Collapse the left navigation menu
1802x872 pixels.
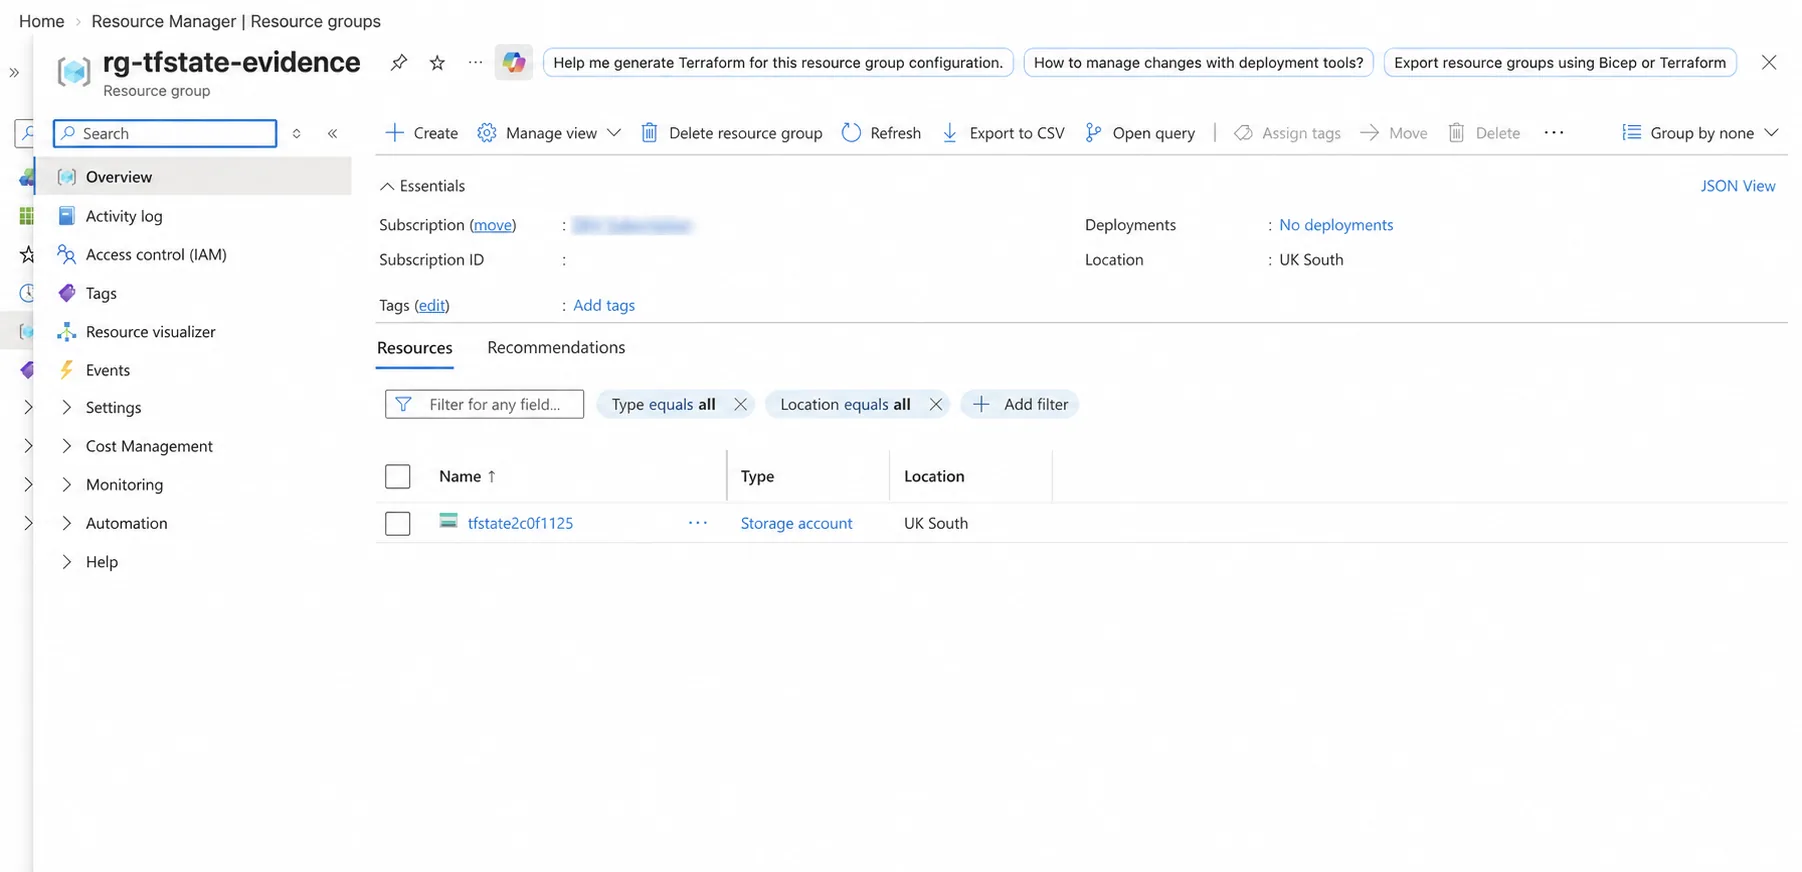tap(332, 133)
